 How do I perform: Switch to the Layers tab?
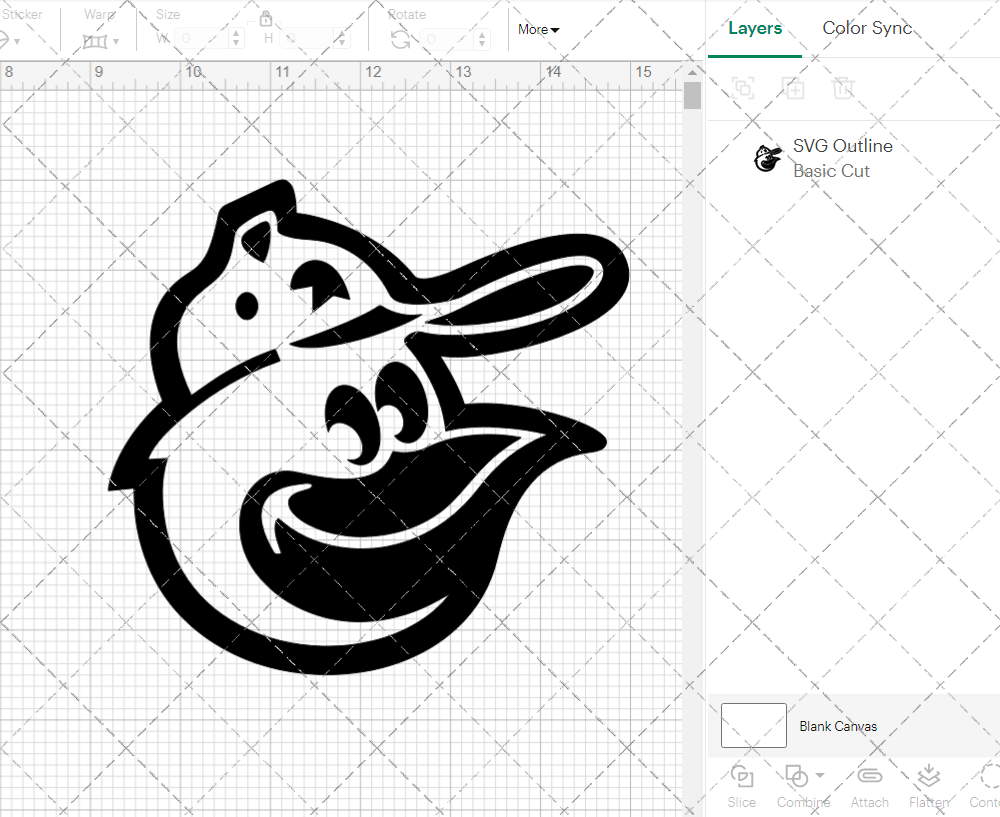click(755, 28)
